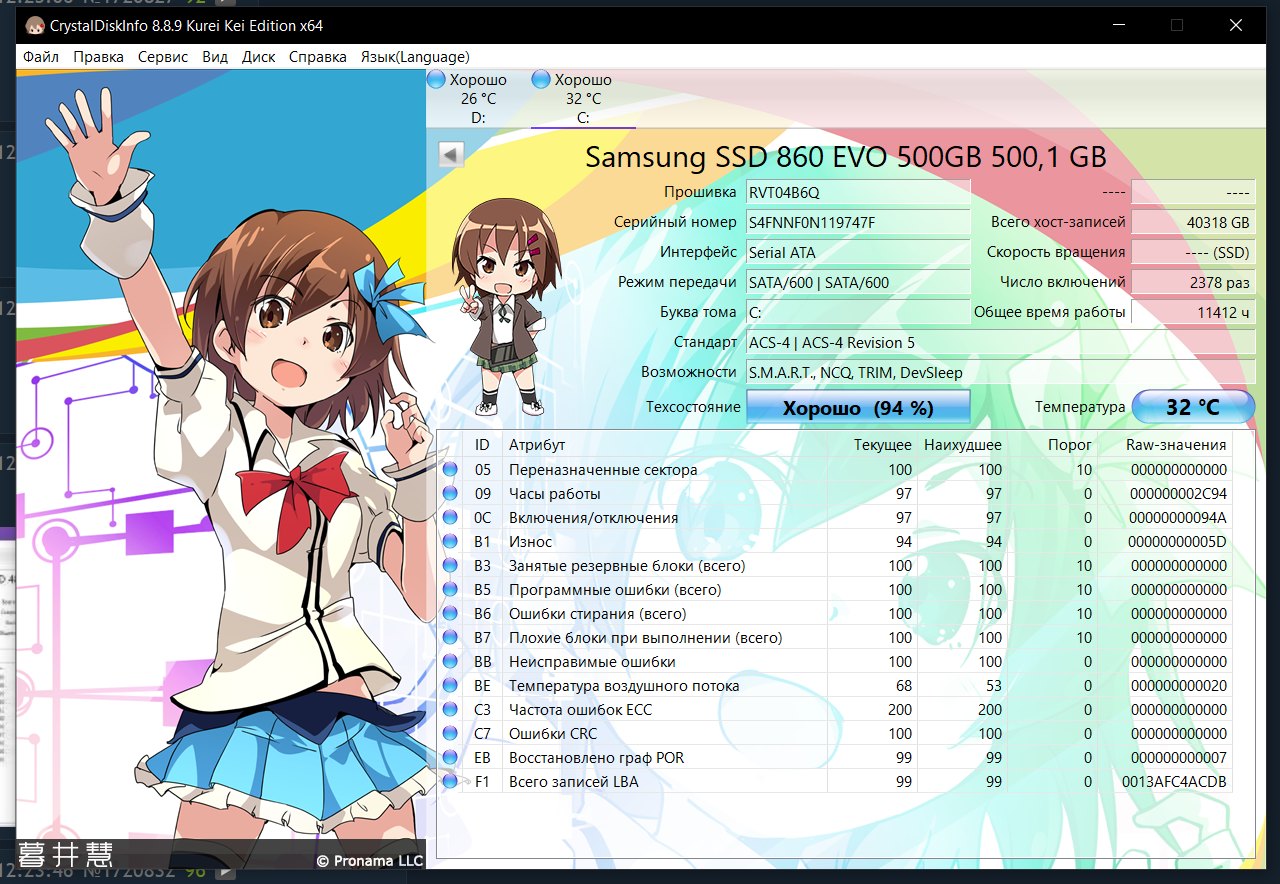Select the status orb for row BB
1280x884 pixels.
click(x=450, y=662)
